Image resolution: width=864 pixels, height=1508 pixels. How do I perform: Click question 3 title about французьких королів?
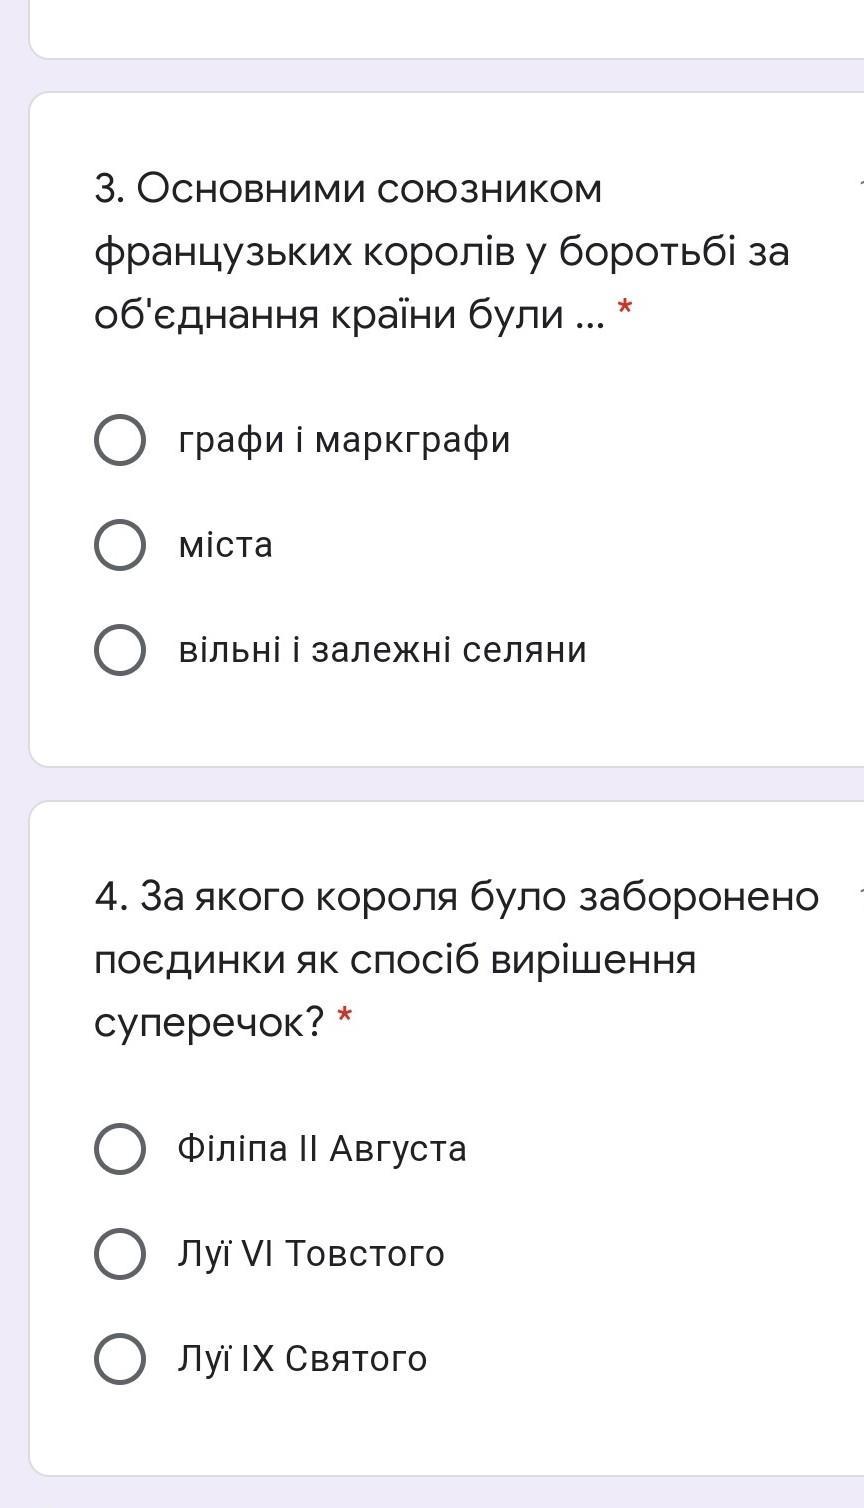coord(440,251)
